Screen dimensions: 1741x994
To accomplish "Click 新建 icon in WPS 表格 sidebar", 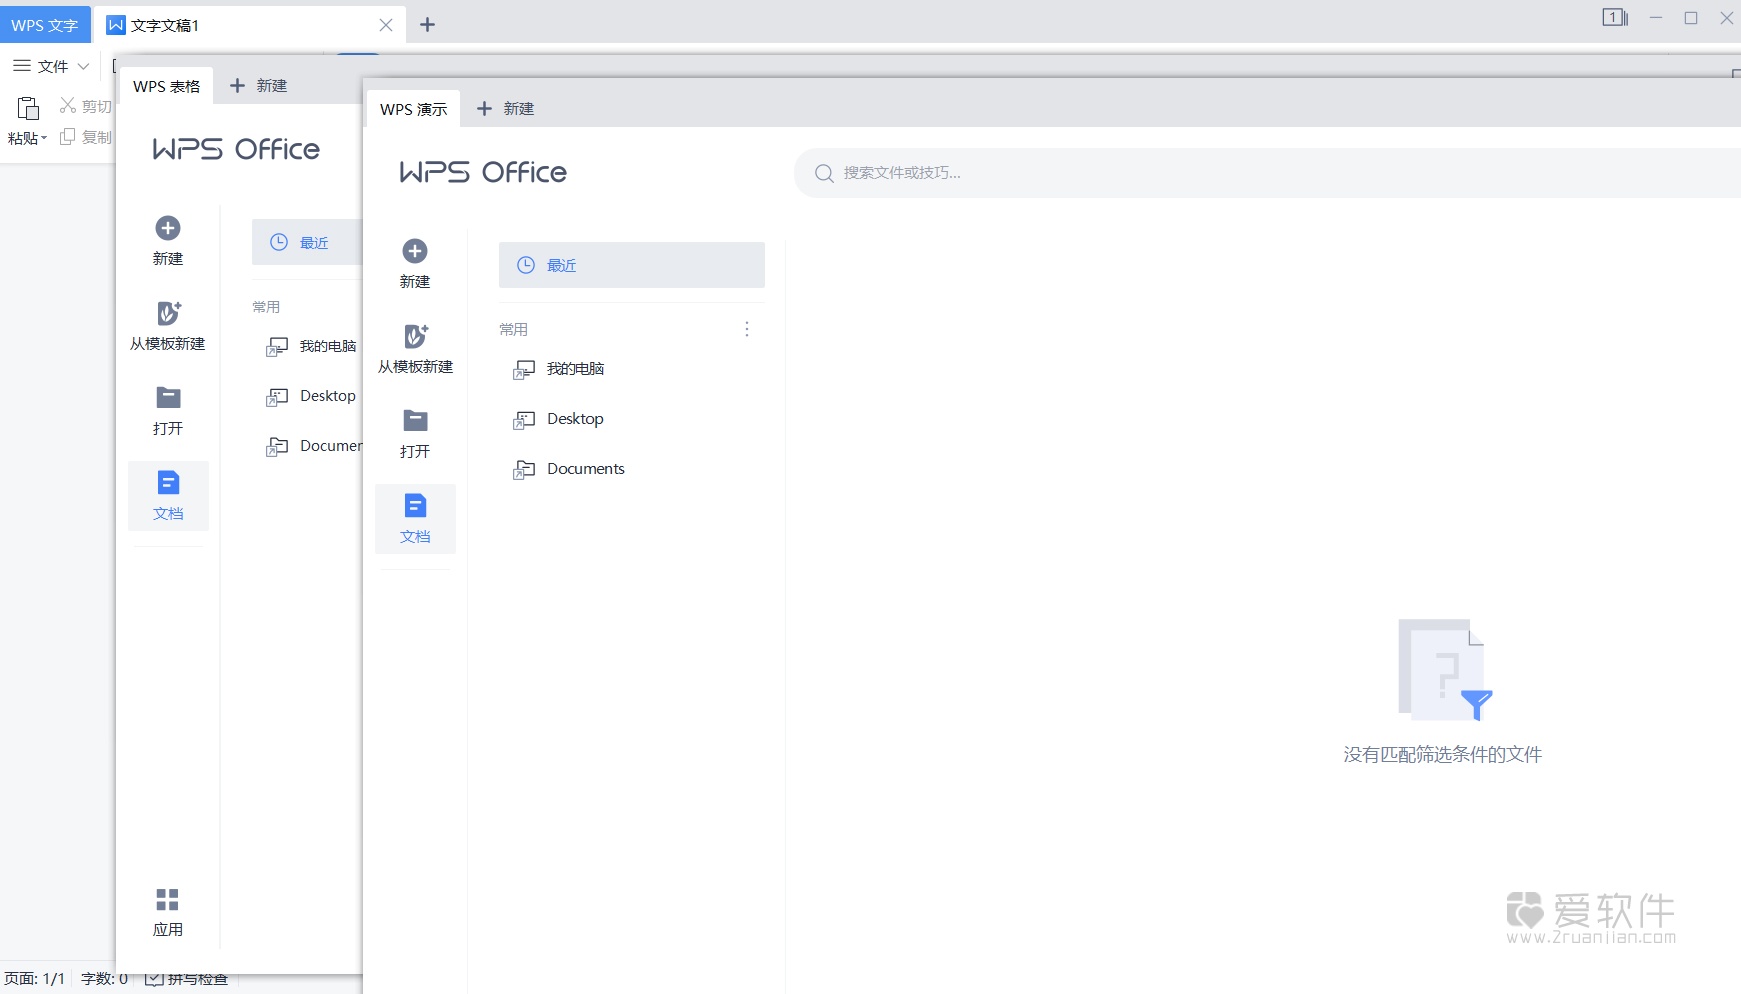I will (x=168, y=229).
